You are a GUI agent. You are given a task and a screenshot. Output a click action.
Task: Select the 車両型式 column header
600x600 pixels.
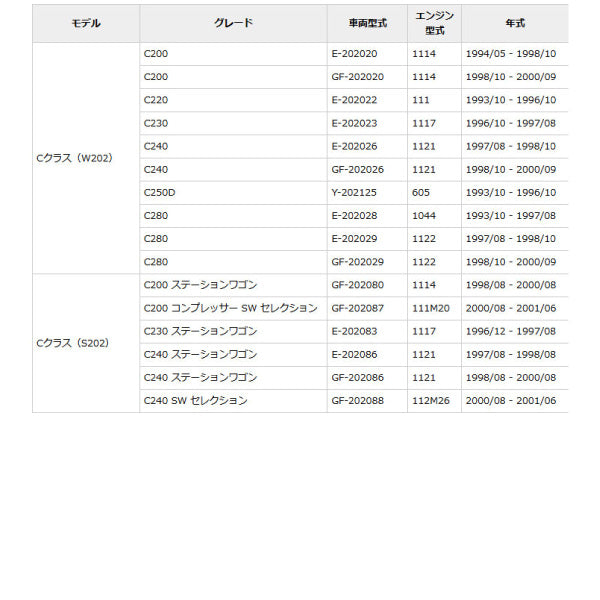[x=366, y=23]
